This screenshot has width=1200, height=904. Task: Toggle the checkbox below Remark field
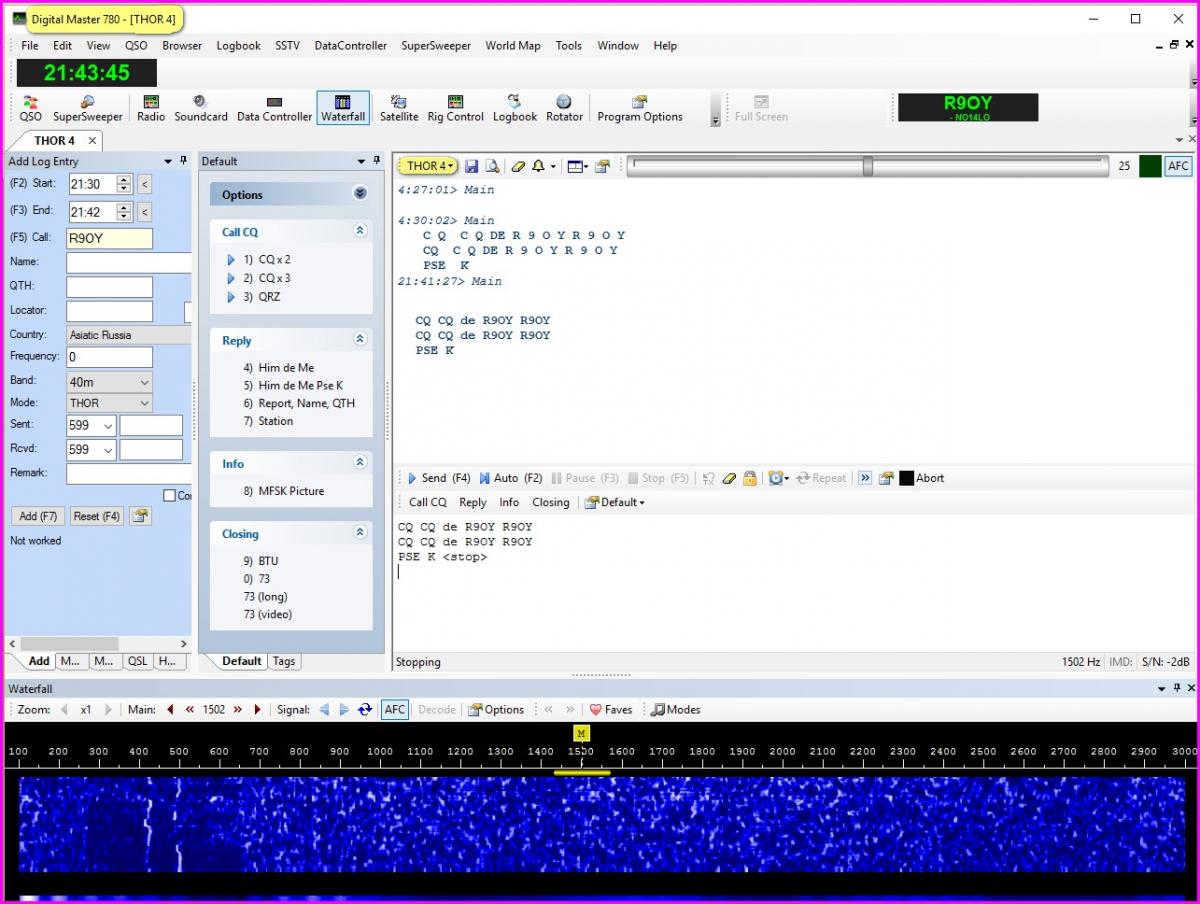pos(169,495)
